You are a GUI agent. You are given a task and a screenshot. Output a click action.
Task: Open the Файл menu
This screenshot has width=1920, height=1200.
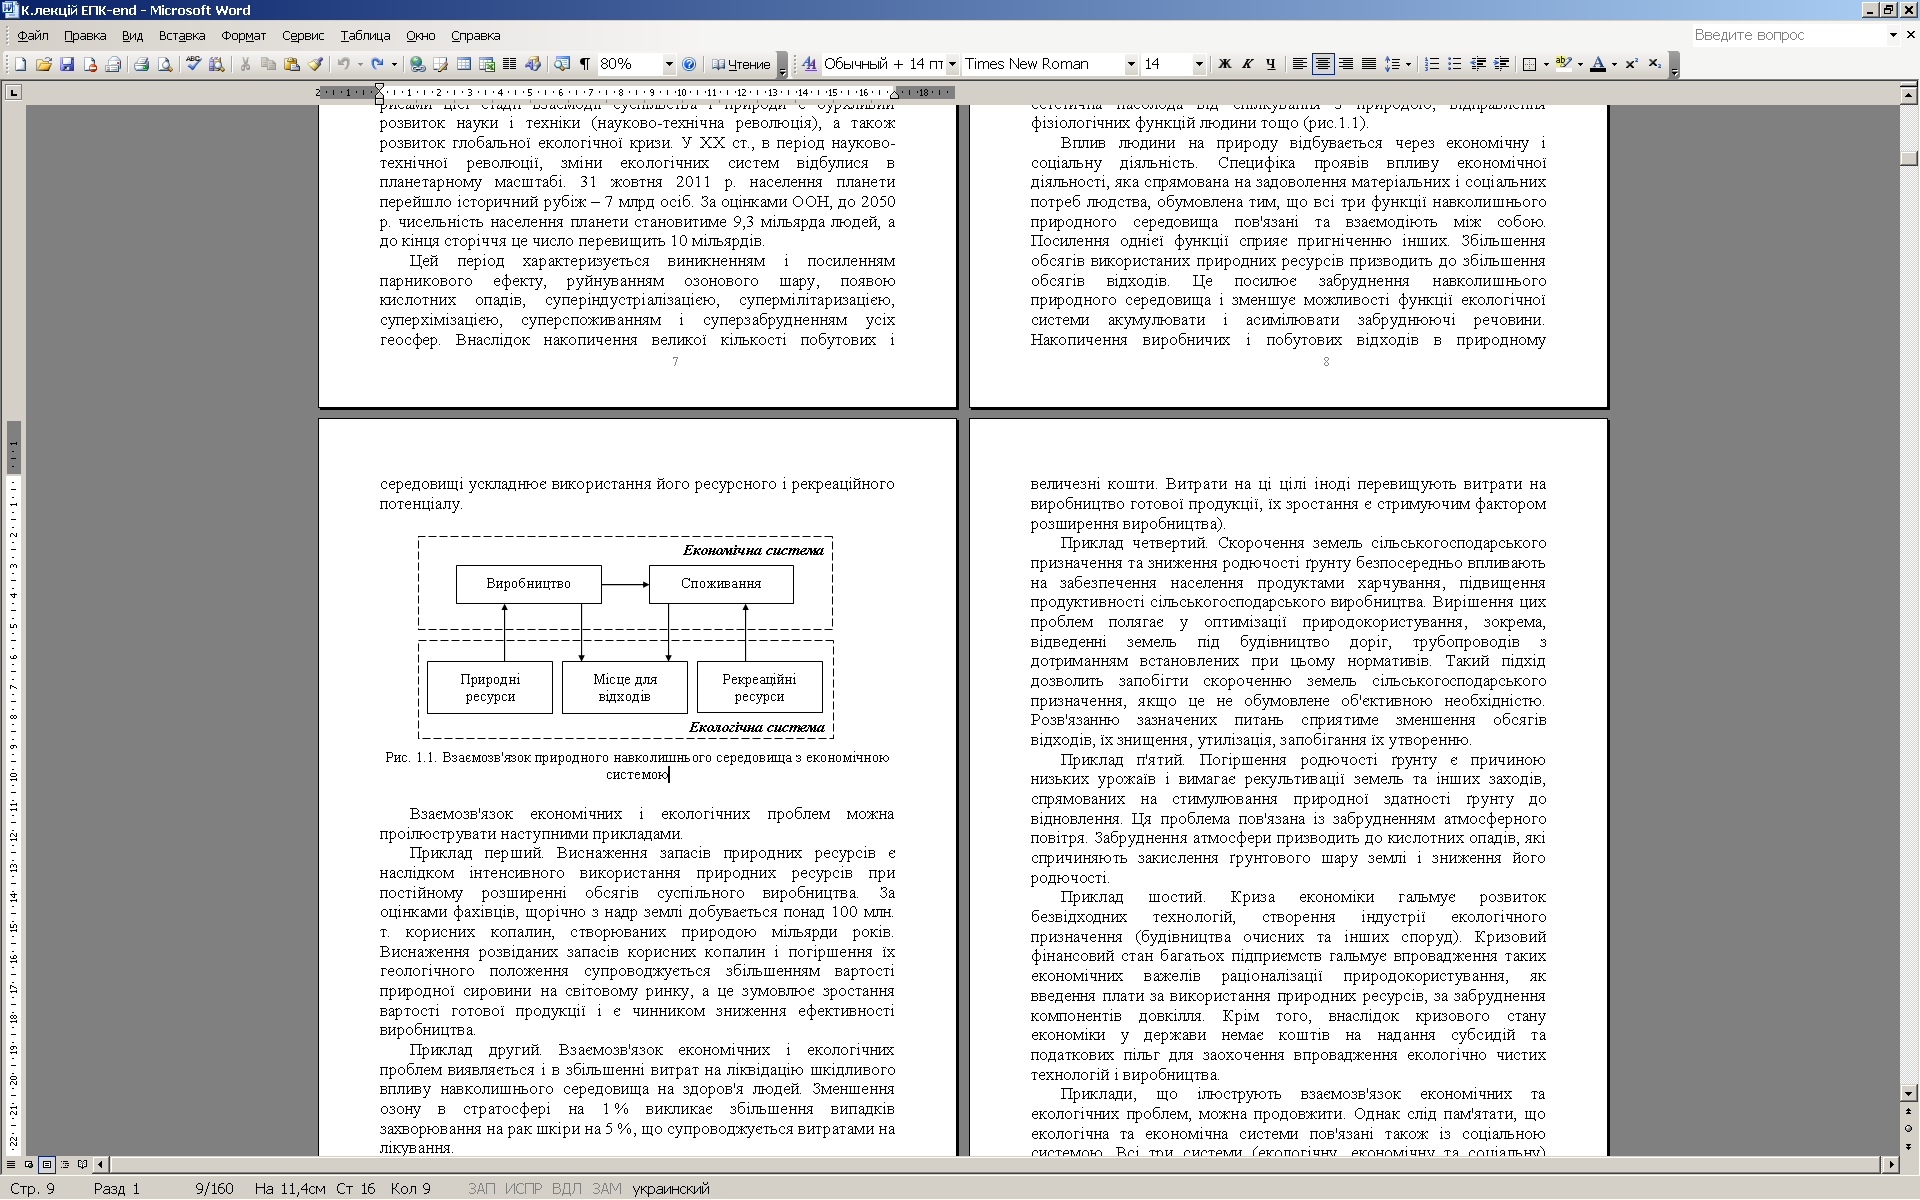[x=32, y=35]
